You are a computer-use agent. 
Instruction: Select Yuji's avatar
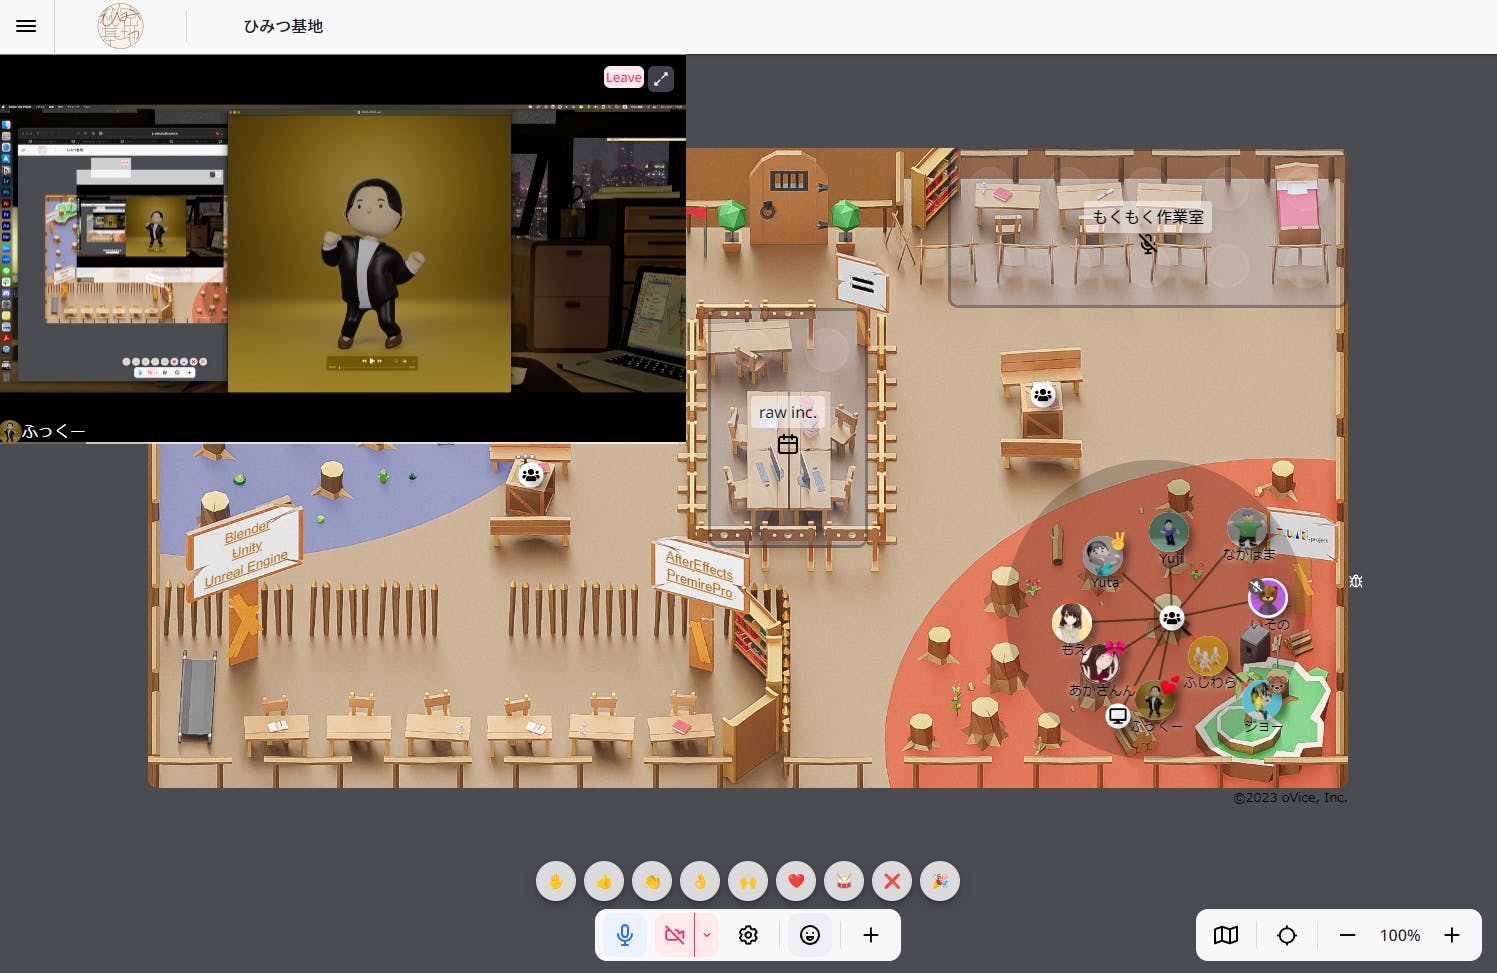1168,533
